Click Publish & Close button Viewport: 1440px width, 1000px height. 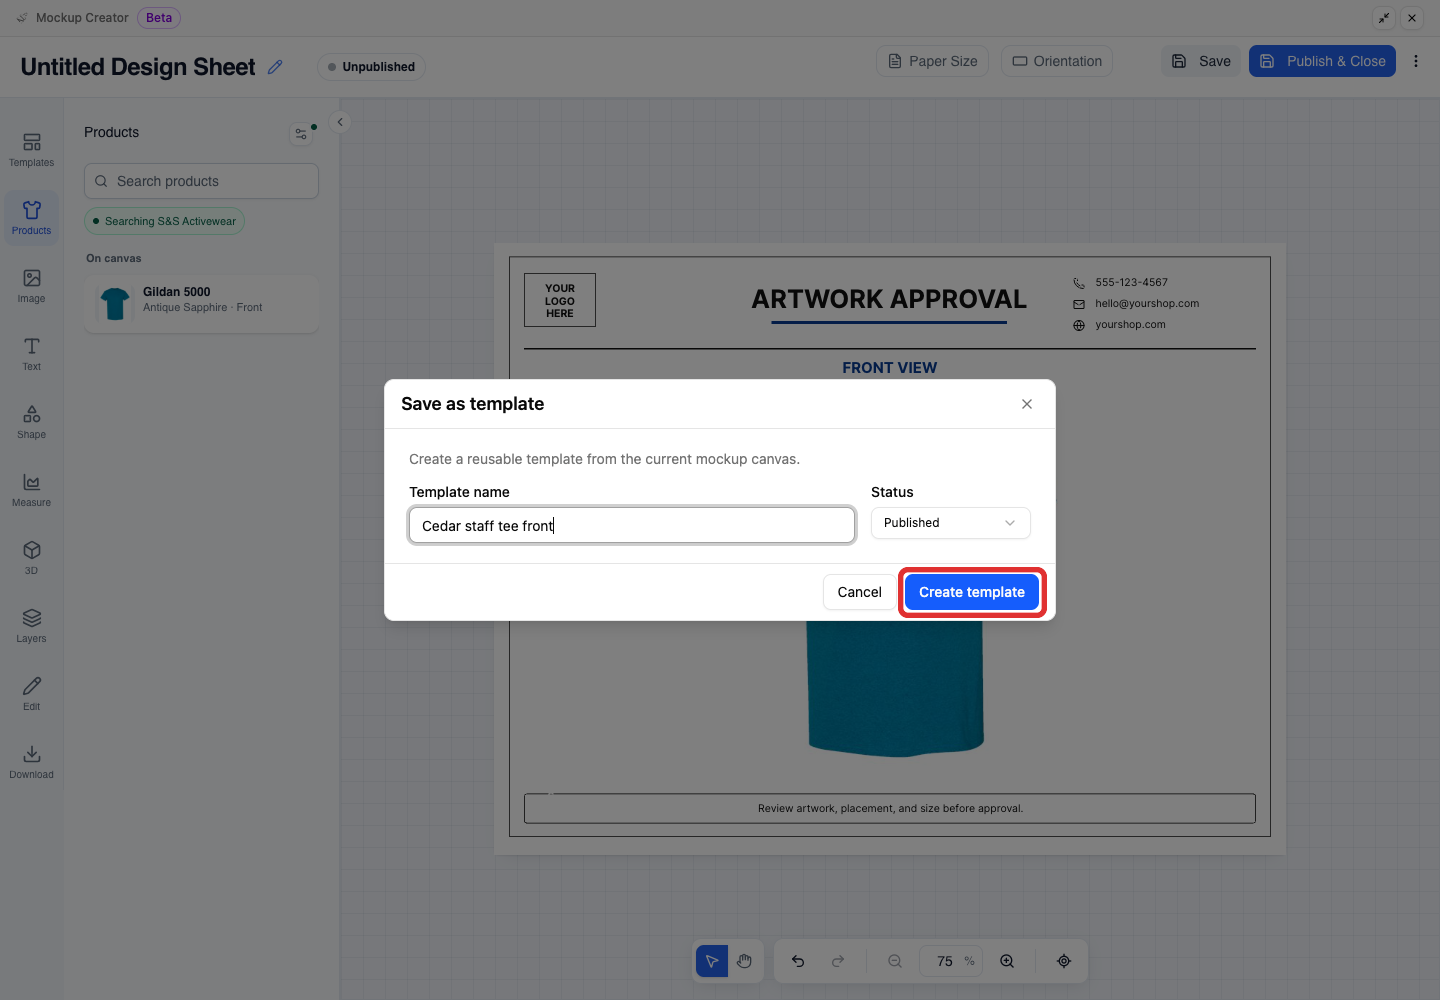tap(1322, 61)
